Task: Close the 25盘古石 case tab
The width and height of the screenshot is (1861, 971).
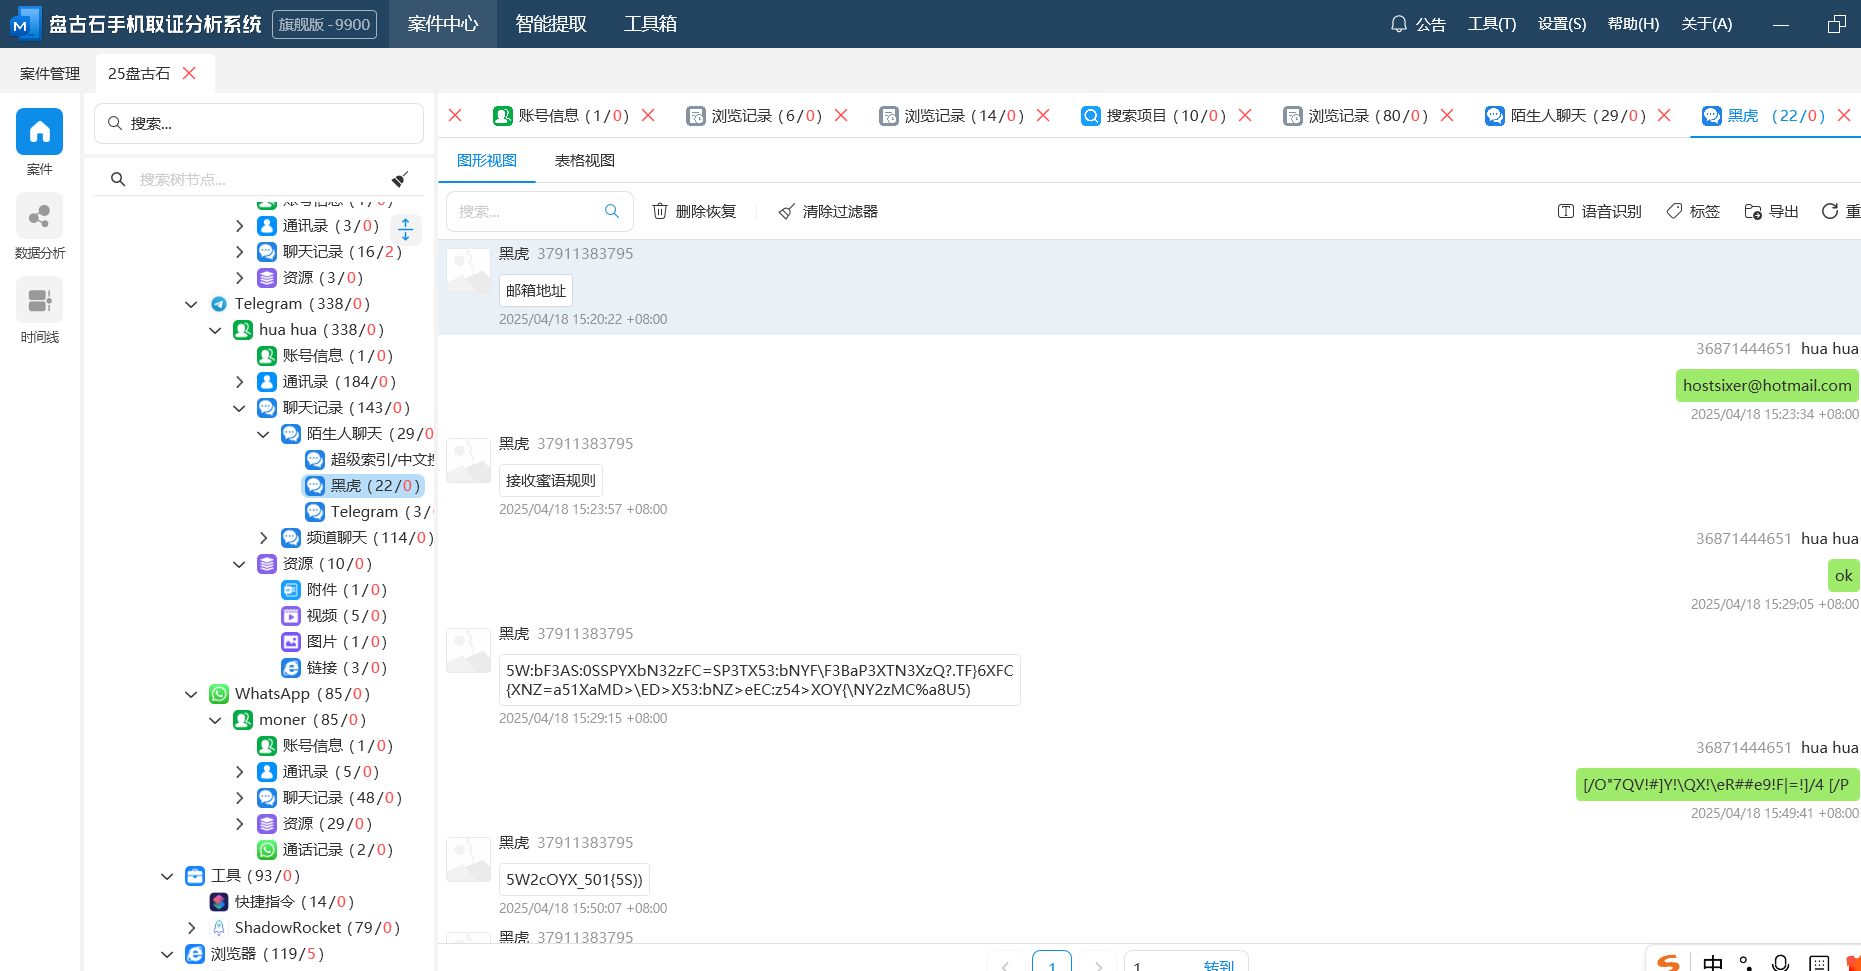Action: point(190,73)
